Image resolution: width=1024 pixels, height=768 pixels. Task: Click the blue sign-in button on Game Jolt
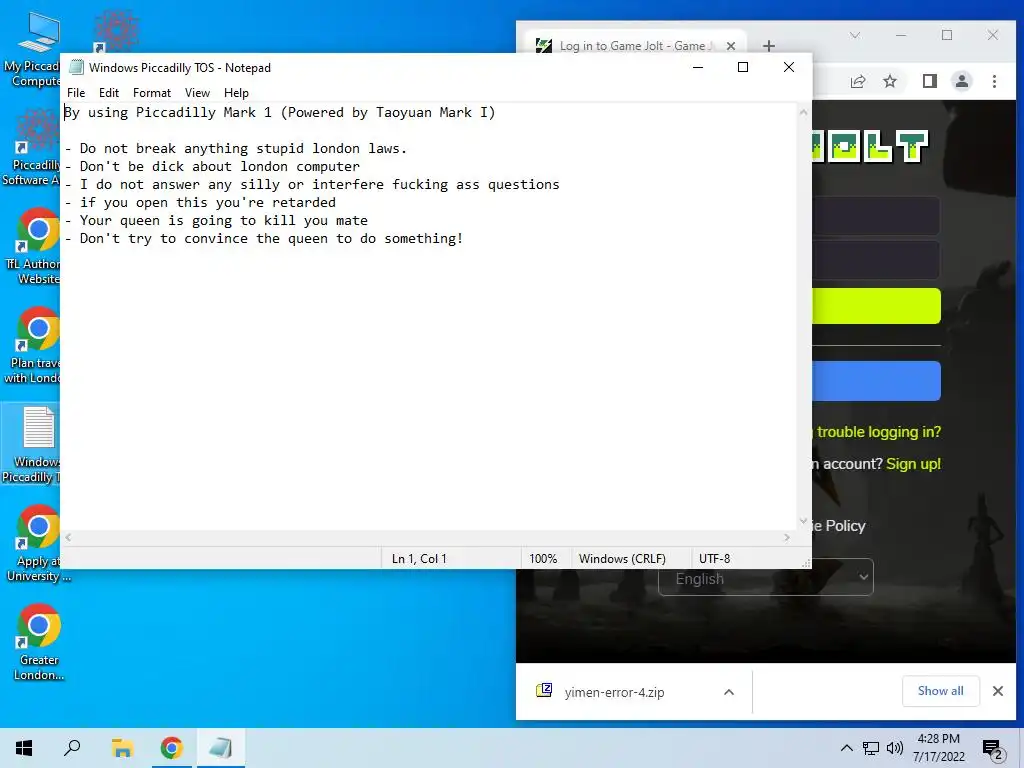coord(876,381)
